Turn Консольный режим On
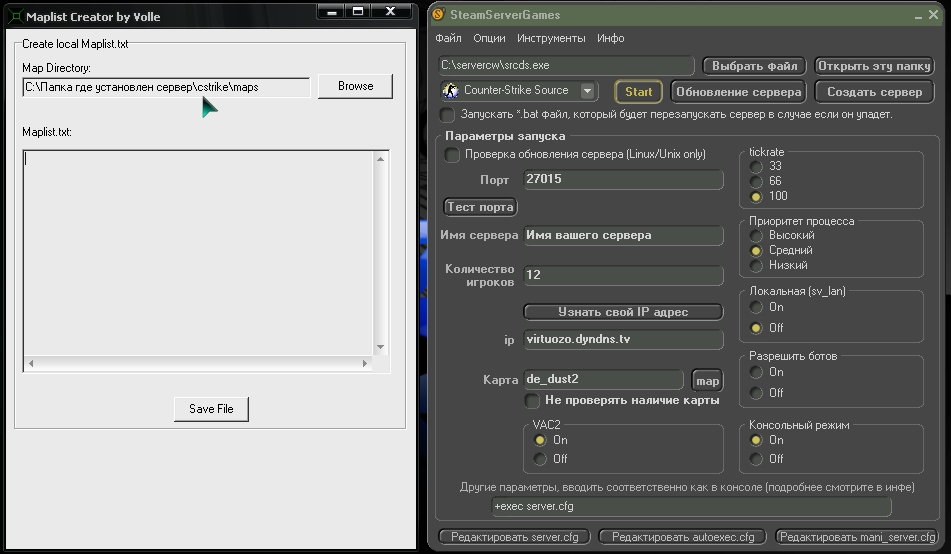951x554 pixels. [756, 441]
